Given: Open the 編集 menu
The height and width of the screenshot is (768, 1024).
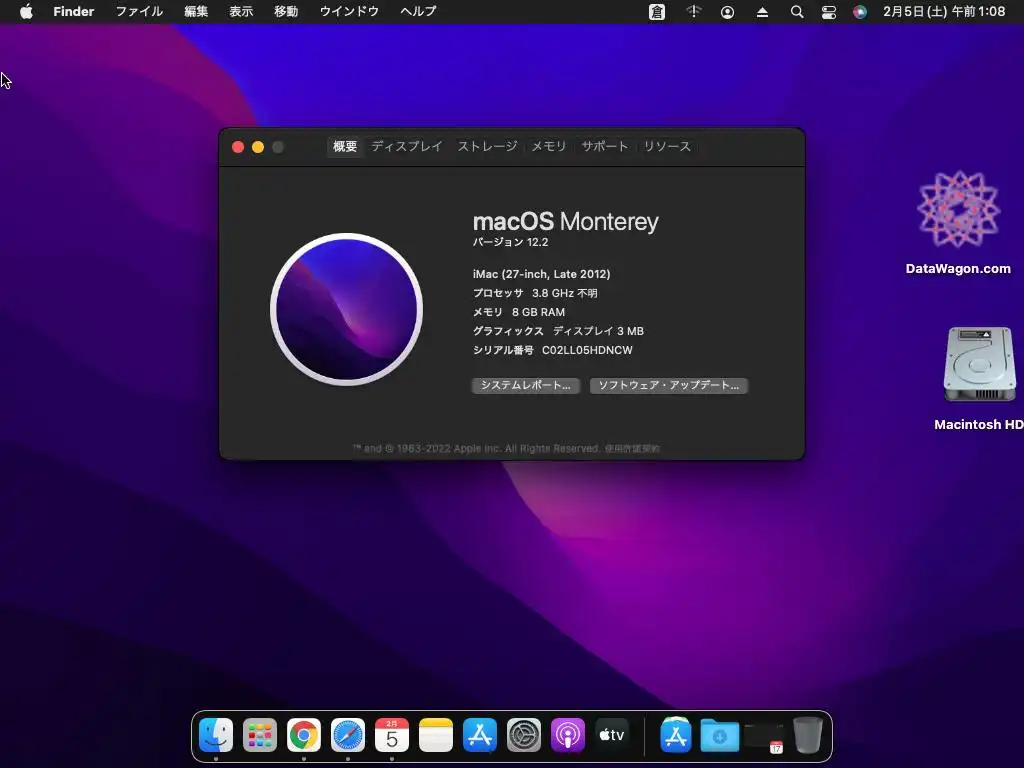Looking at the screenshot, I should (196, 11).
